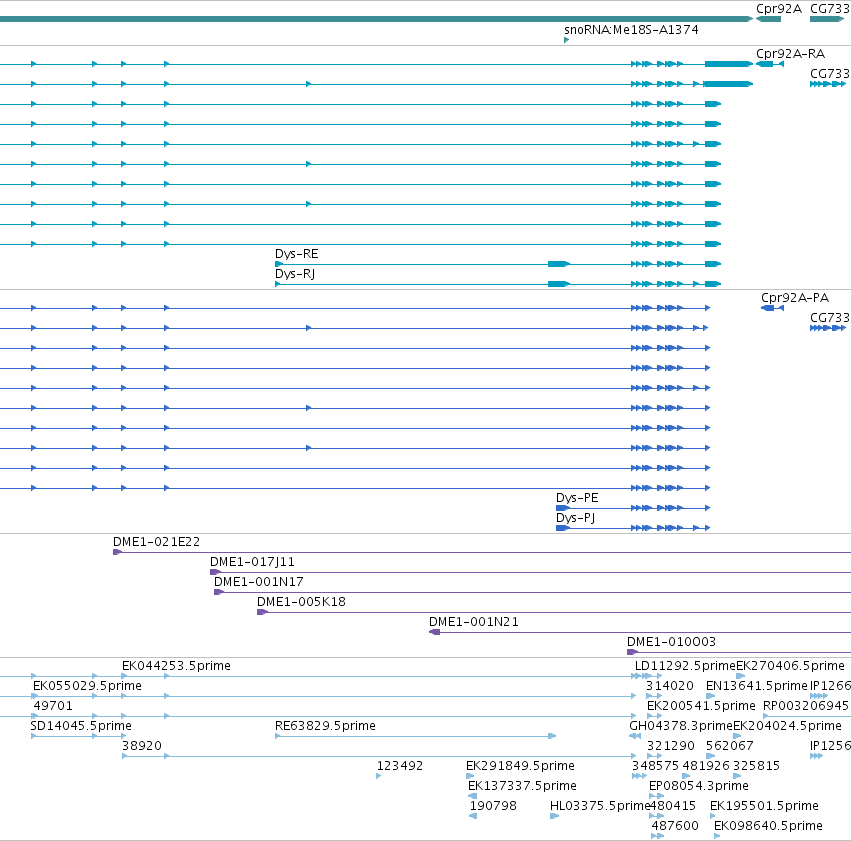
Task: Click the 38920 feature label
Action: coord(142,746)
